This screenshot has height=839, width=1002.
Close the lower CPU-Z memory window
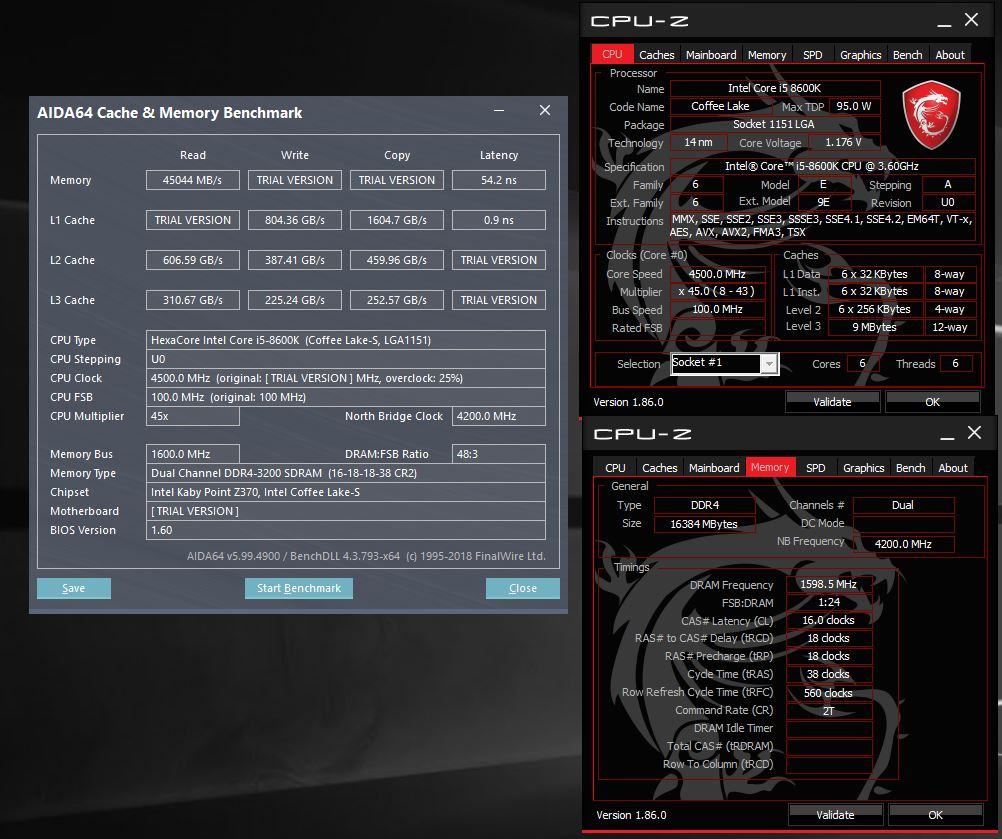(x=975, y=433)
